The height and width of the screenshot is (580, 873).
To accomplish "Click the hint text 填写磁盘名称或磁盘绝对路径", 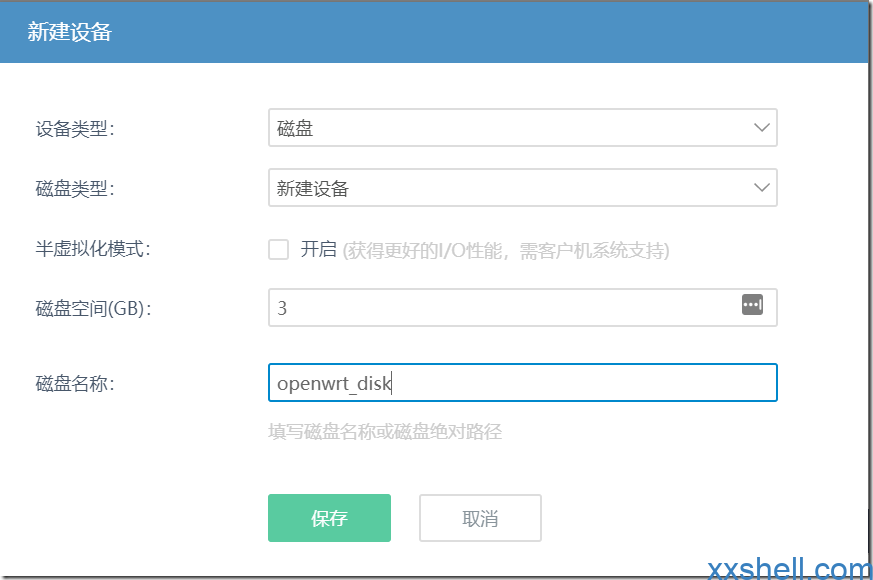I will (385, 431).
